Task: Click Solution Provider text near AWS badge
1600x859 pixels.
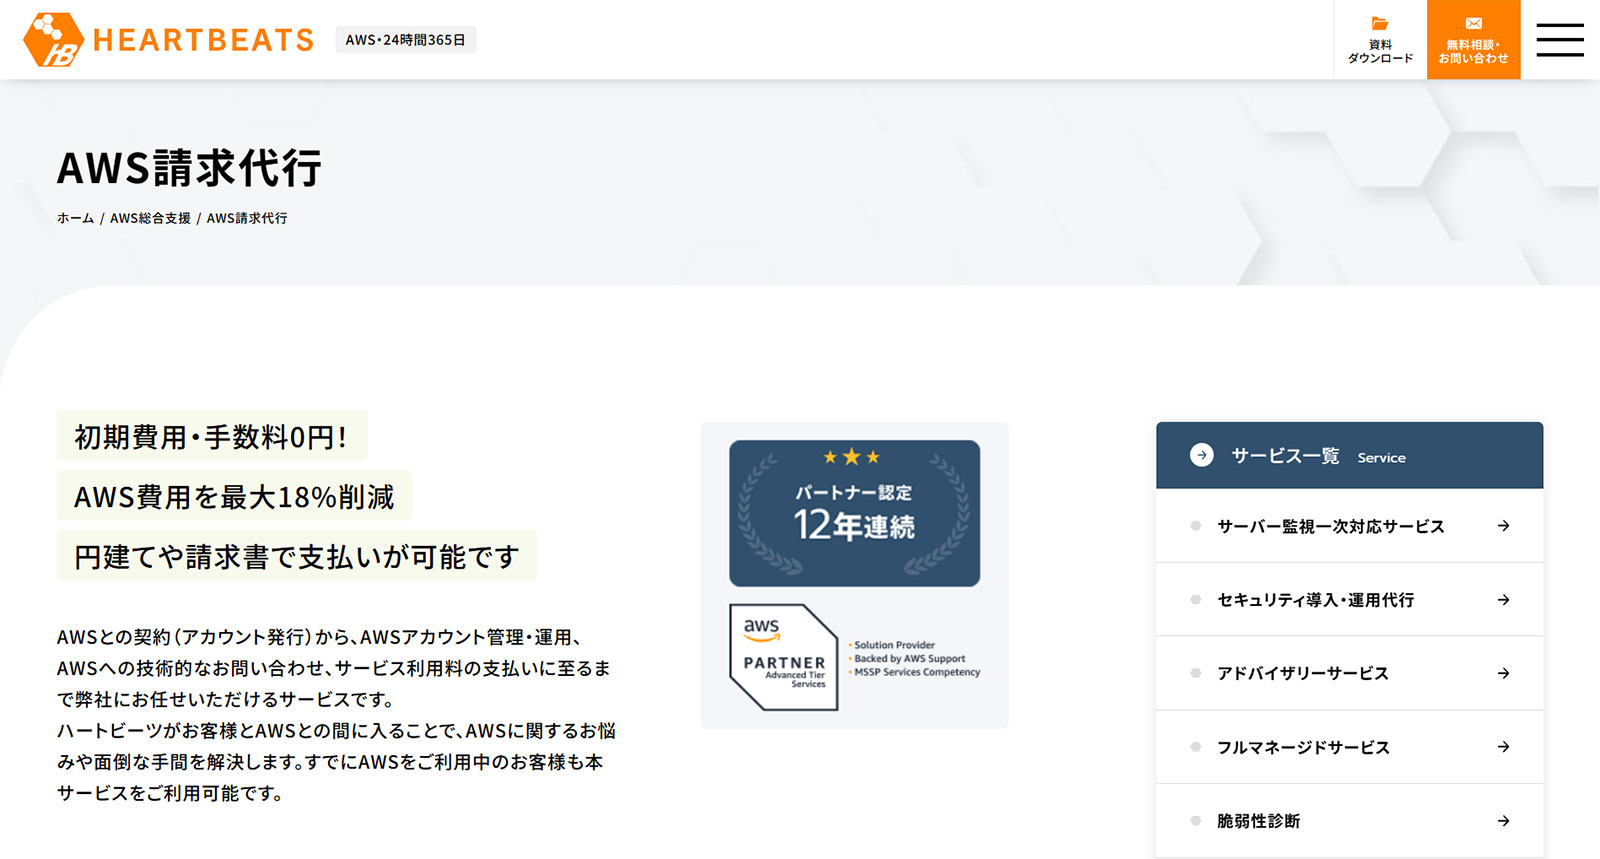Action: click(894, 645)
